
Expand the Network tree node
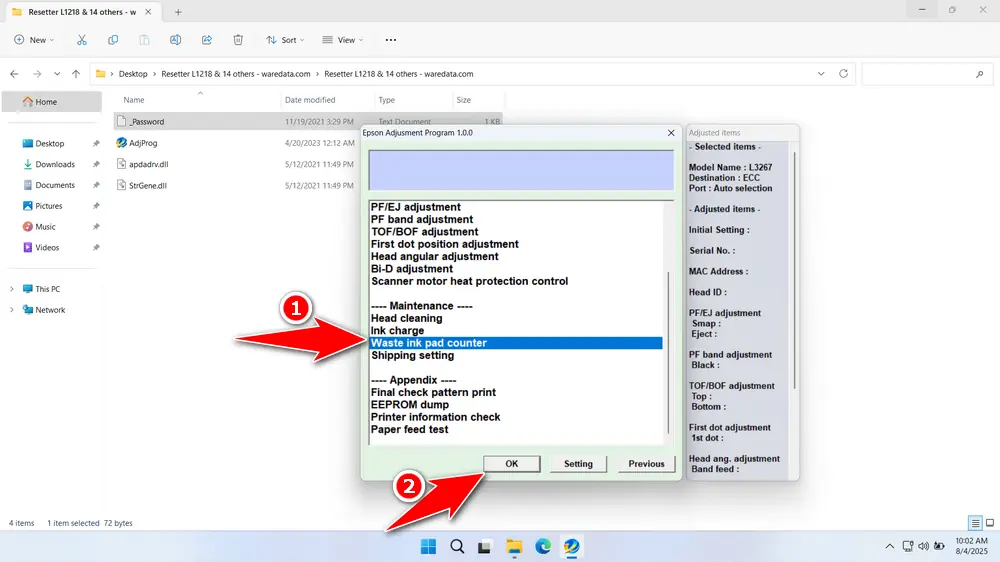(11, 310)
